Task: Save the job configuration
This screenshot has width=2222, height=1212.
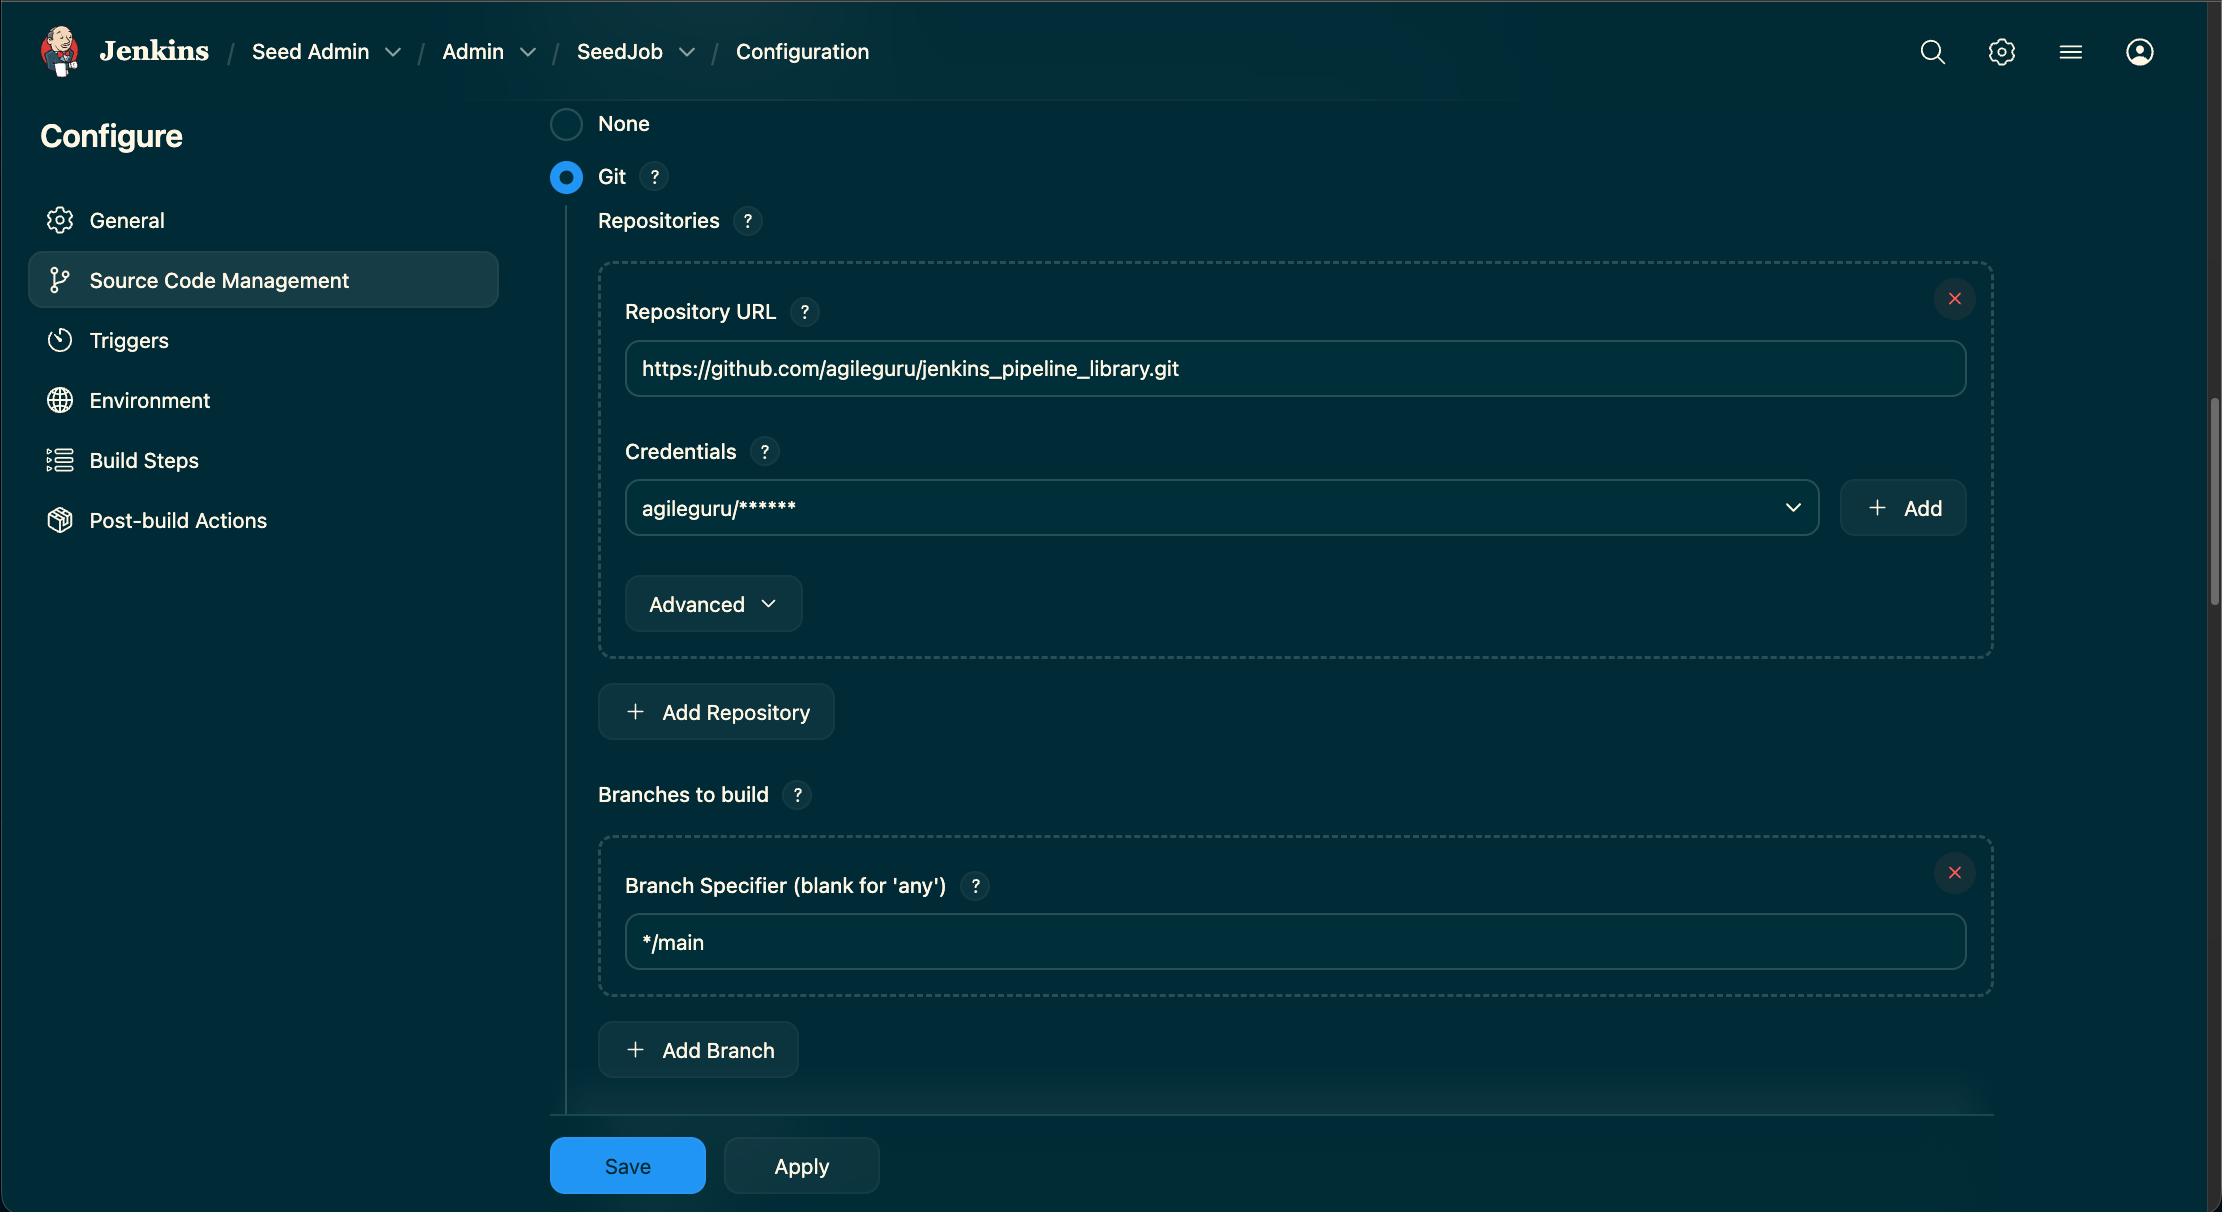Action: 627,1165
